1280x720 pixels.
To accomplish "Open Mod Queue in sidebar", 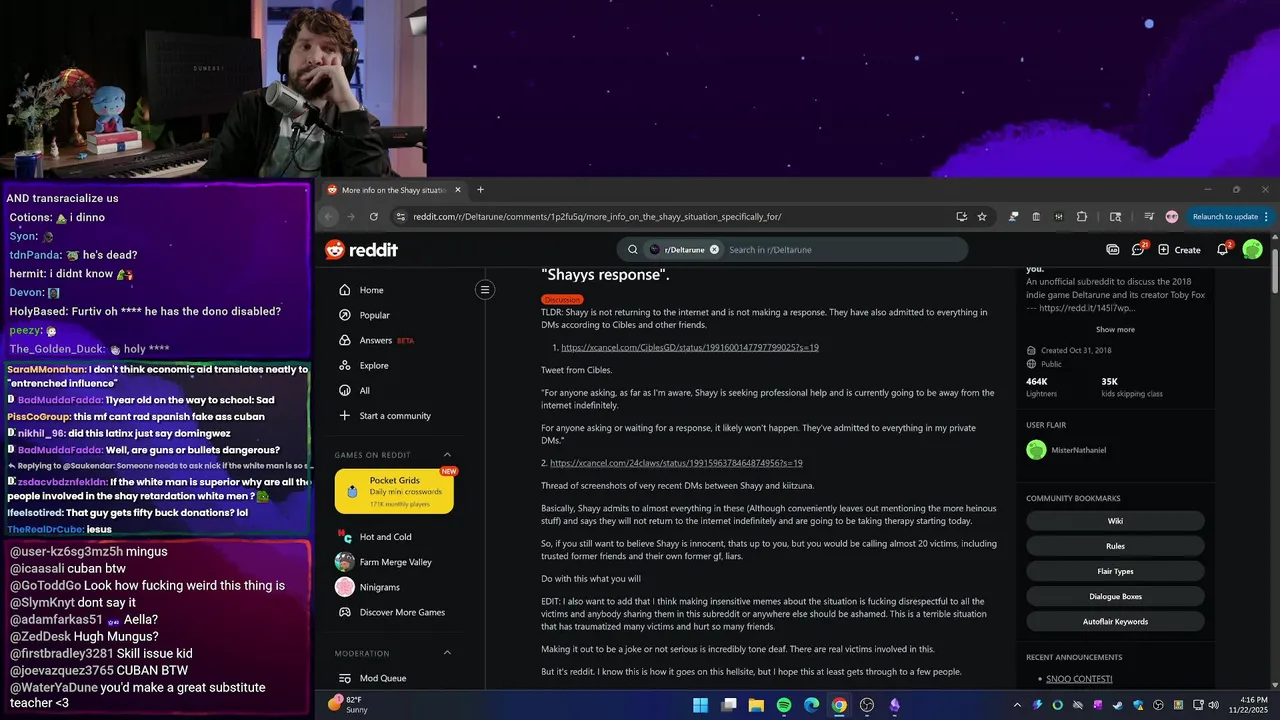I will click(382, 678).
